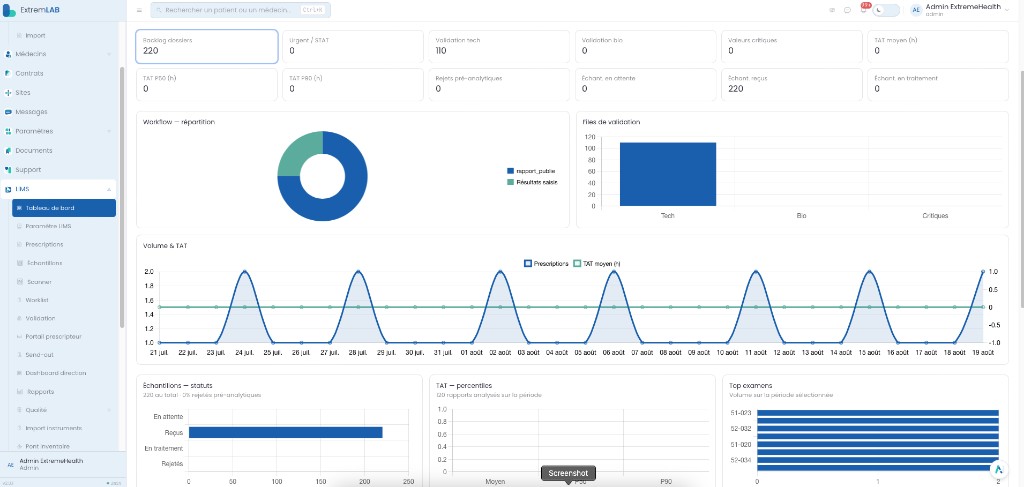Screen dimensions: 1024x487
Task: Open notifications bell with red badge
Action: click(864, 8)
